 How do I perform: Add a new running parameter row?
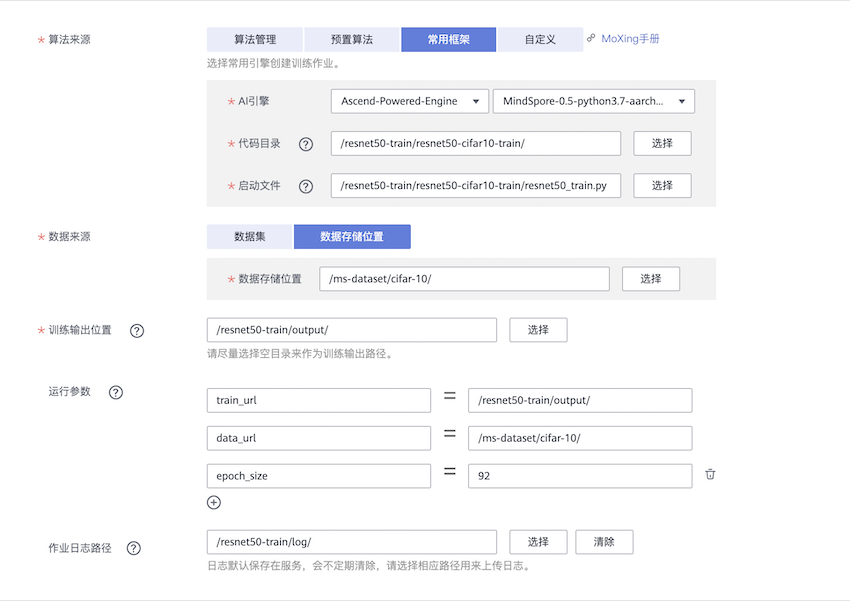pos(214,502)
